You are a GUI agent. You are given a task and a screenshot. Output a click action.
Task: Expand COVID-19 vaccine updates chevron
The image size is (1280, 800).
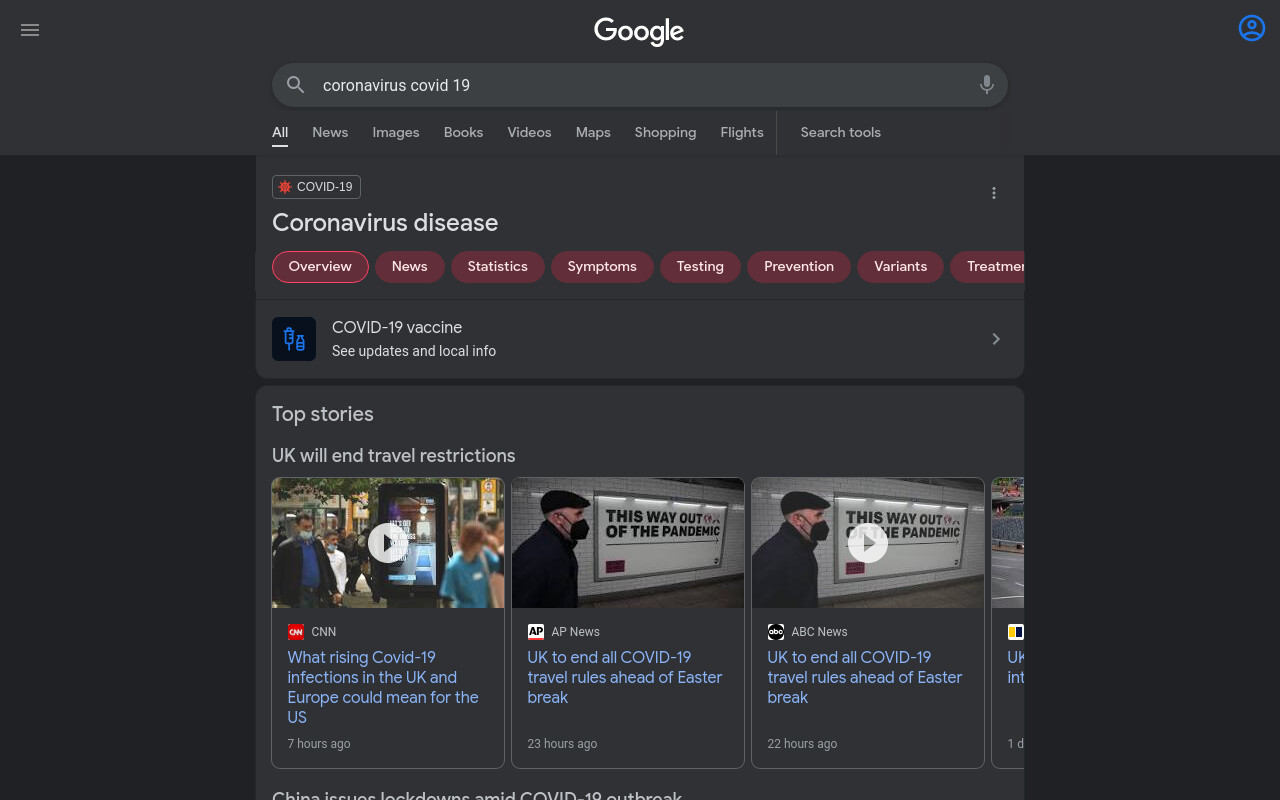(996, 339)
